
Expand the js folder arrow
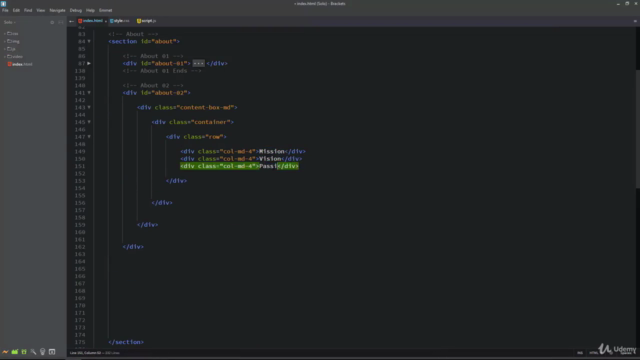(4, 49)
